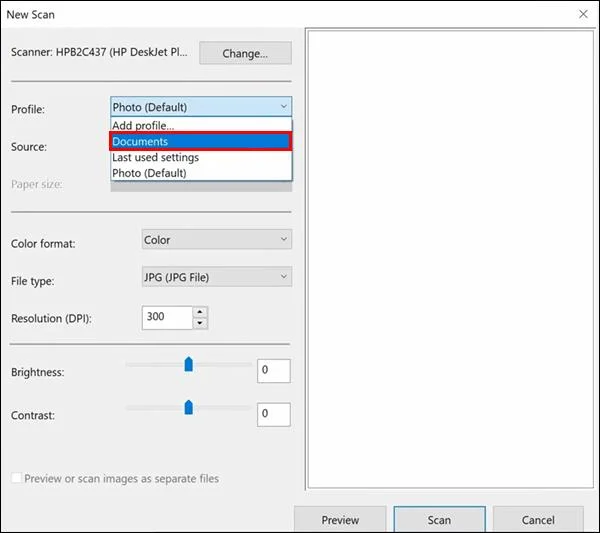The width and height of the screenshot is (600, 533).
Task: Select Photo (Default) entry in the open list
Action: pyautogui.click(x=201, y=173)
